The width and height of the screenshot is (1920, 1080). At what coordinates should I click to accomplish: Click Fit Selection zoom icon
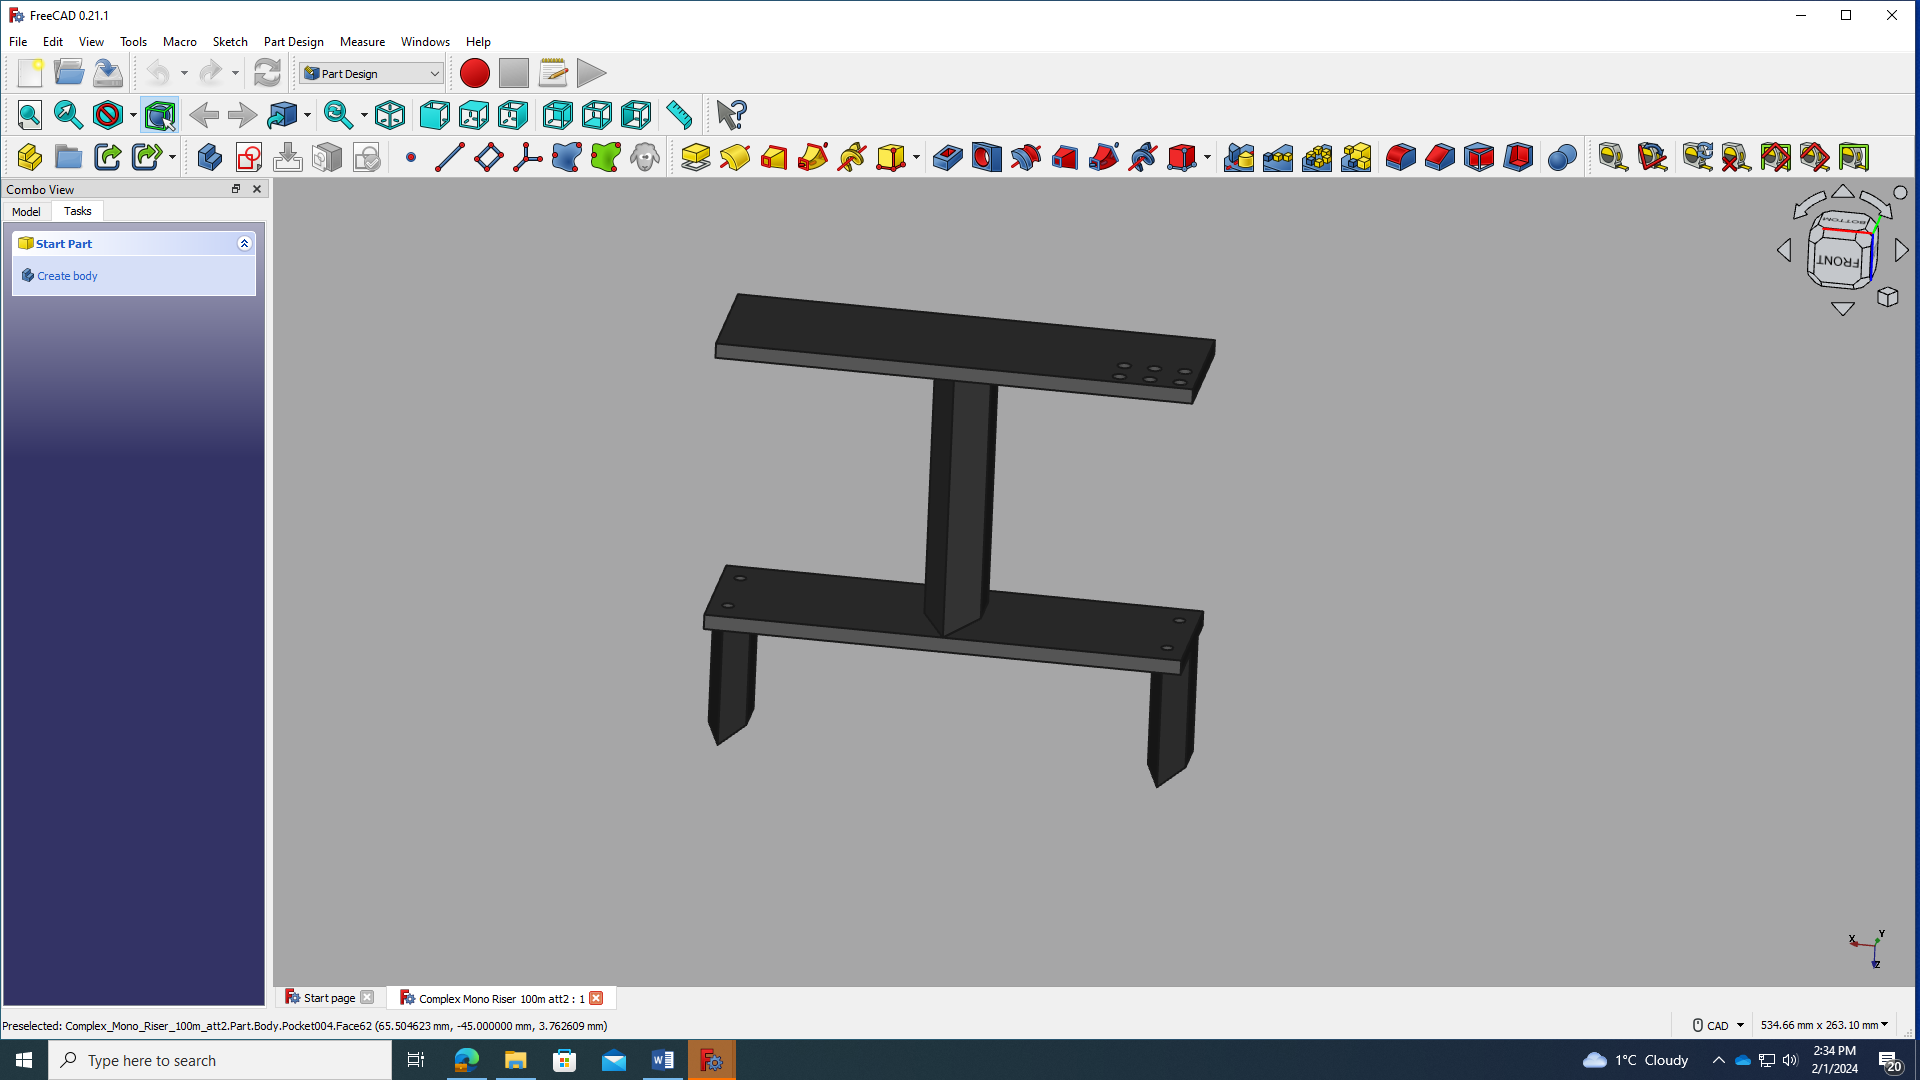(69, 115)
